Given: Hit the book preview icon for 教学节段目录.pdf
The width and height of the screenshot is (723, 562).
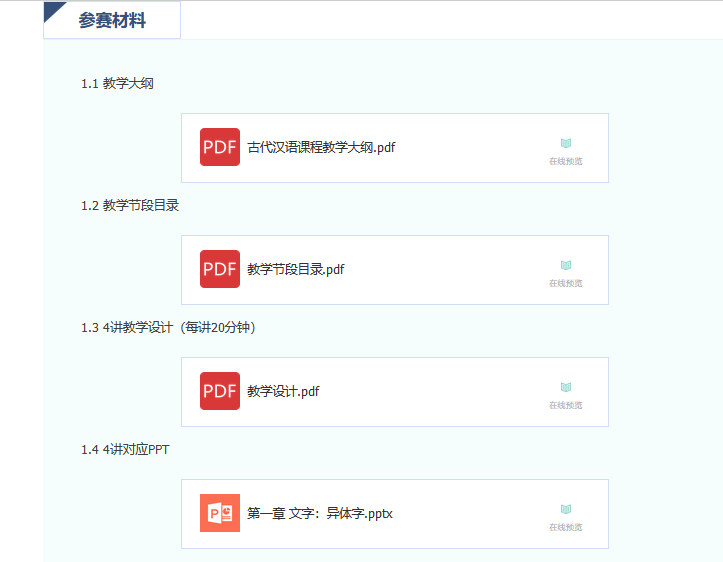Looking at the screenshot, I should 565,266.
